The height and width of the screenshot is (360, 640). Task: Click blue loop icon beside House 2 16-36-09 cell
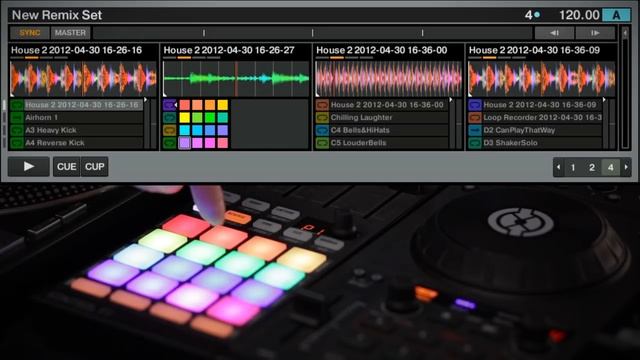point(475,105)
